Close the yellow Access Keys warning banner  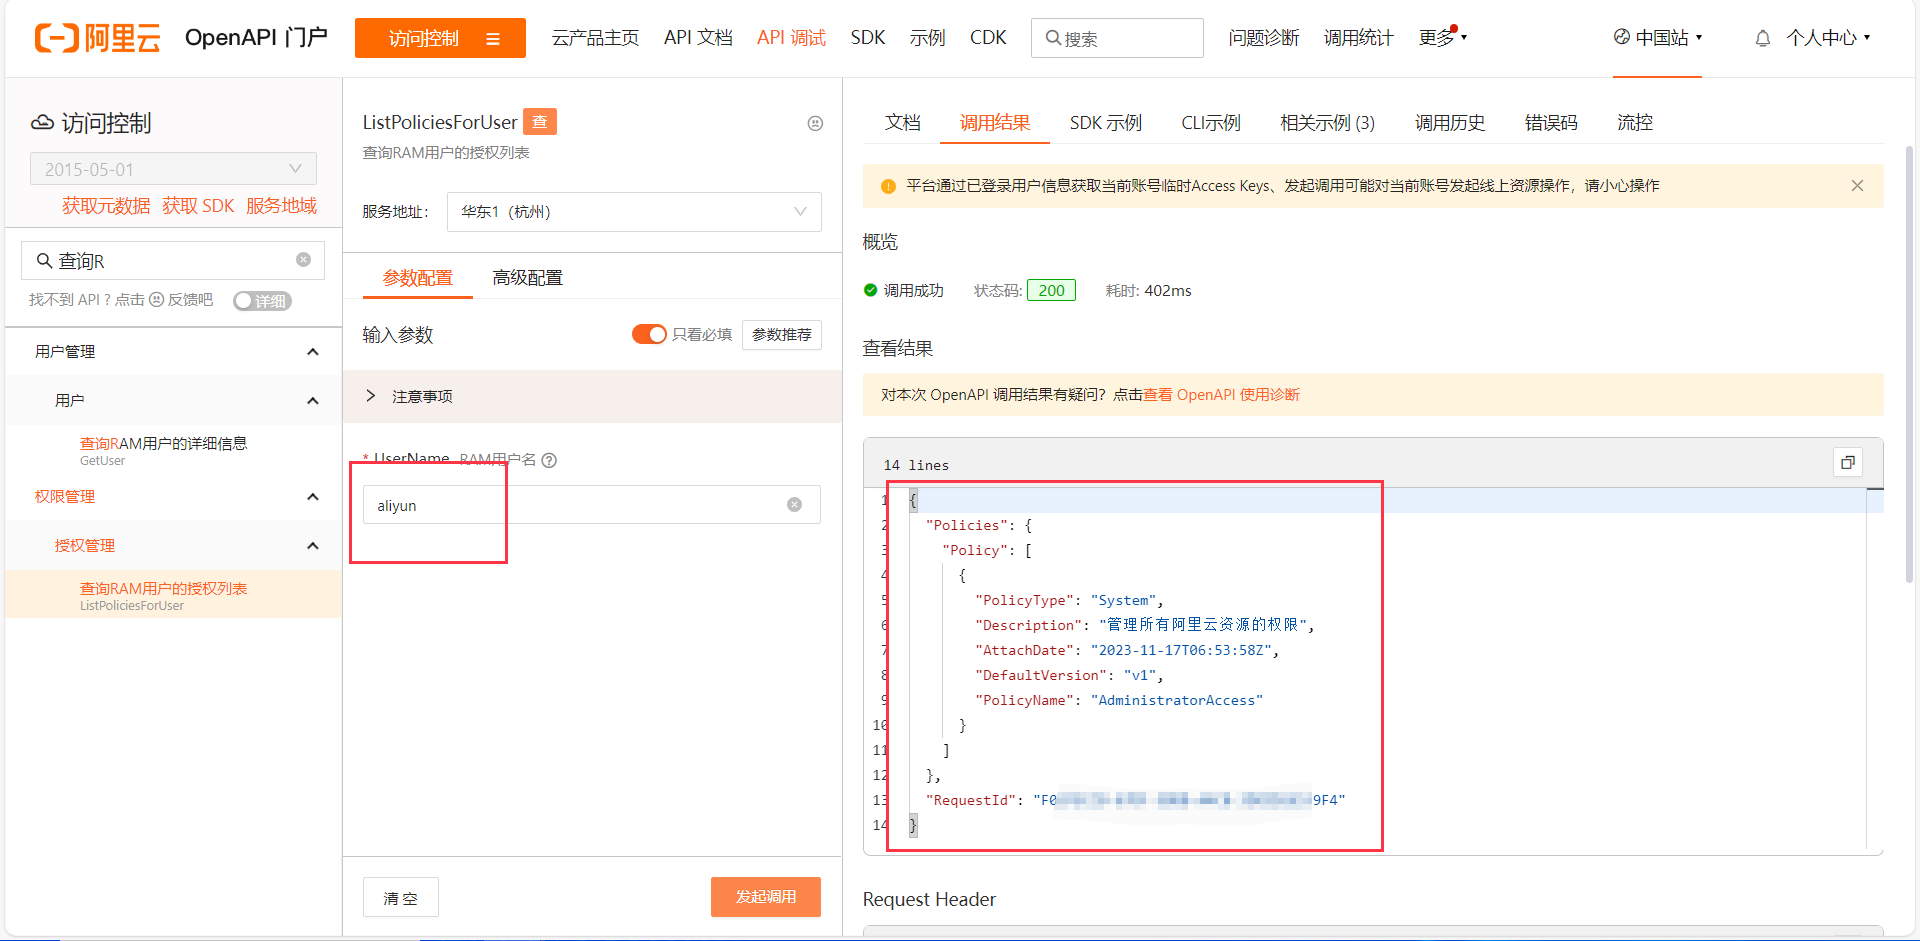(1857, 186)
